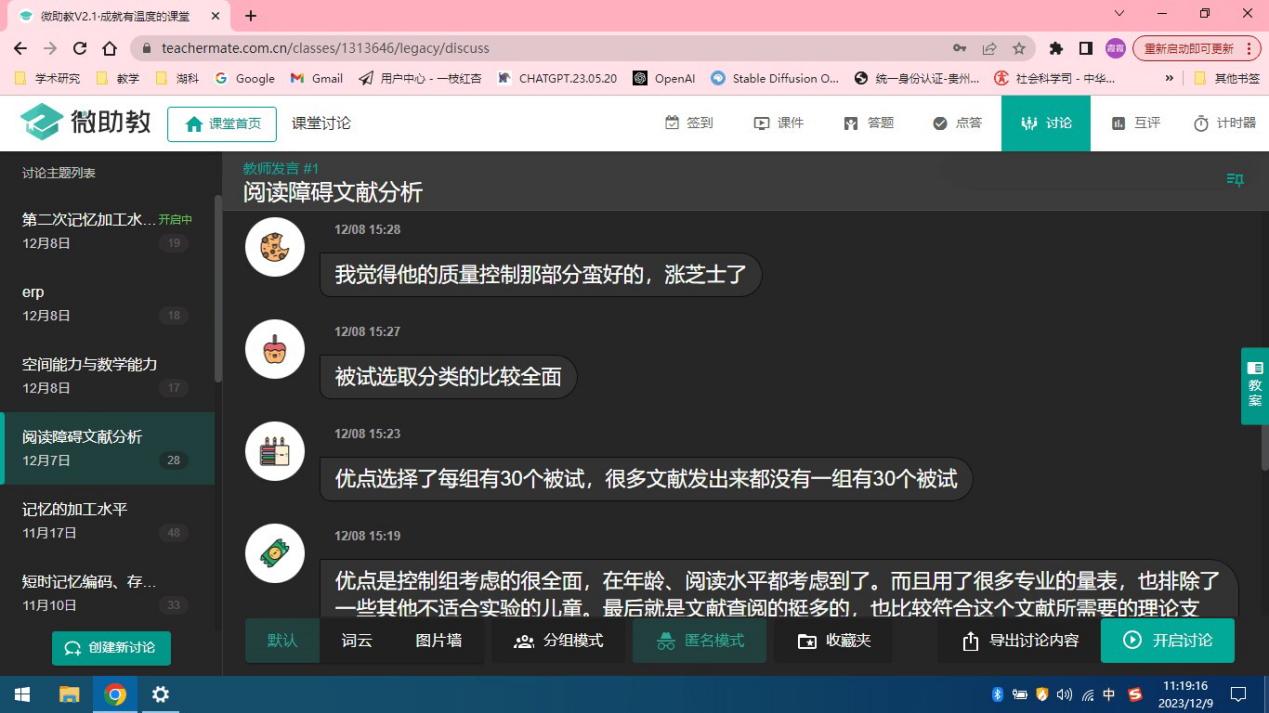Switch to 默认 default view
1269x713 pixels.
(x=282, y=641)
